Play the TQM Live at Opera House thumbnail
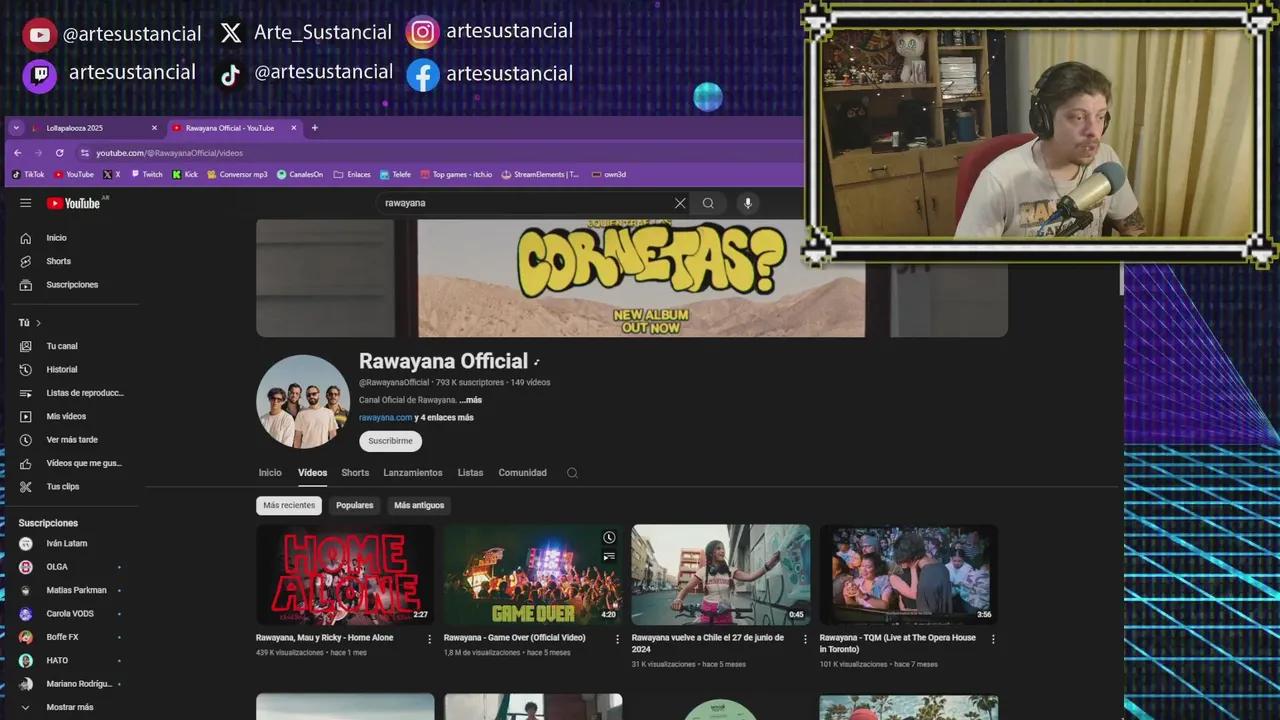Image resolution: width=1280 pixels, height=720 pixels. (x=909, y=575)
